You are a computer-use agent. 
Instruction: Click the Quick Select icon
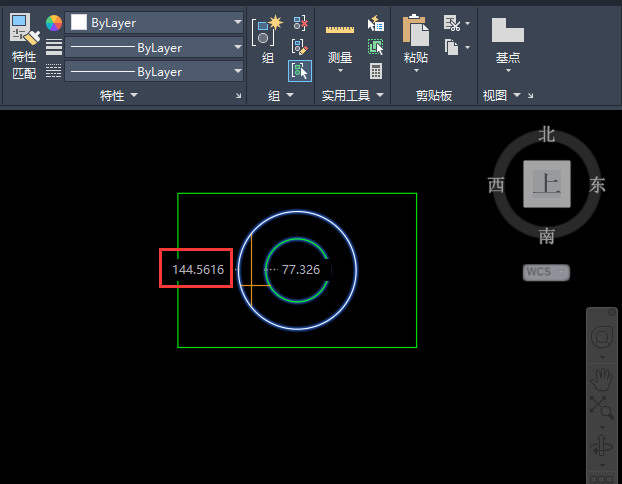(375, 23)
